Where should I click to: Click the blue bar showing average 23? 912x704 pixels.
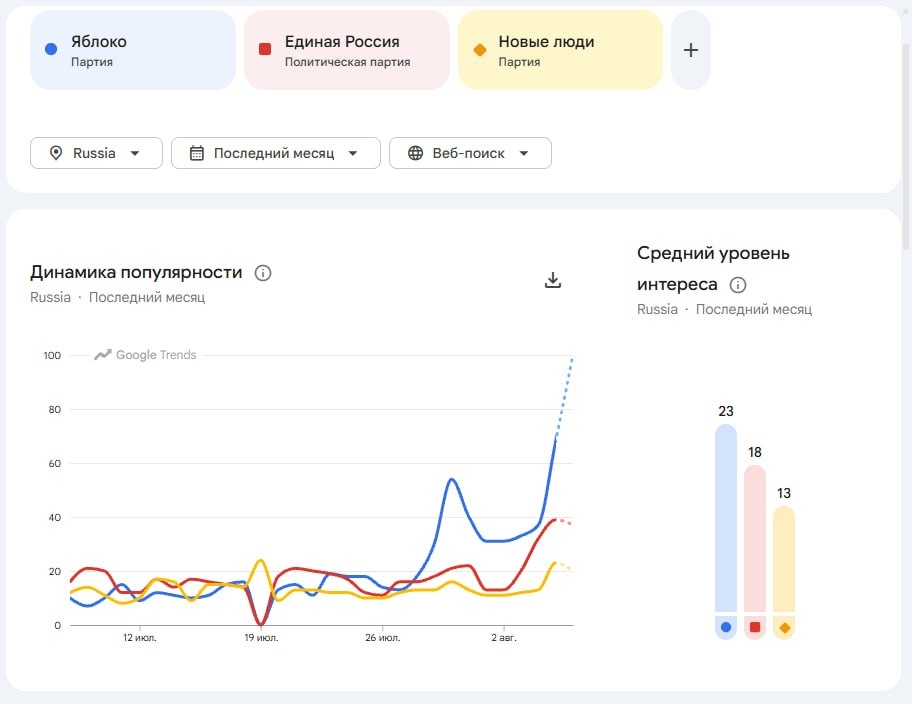(725, 518)
